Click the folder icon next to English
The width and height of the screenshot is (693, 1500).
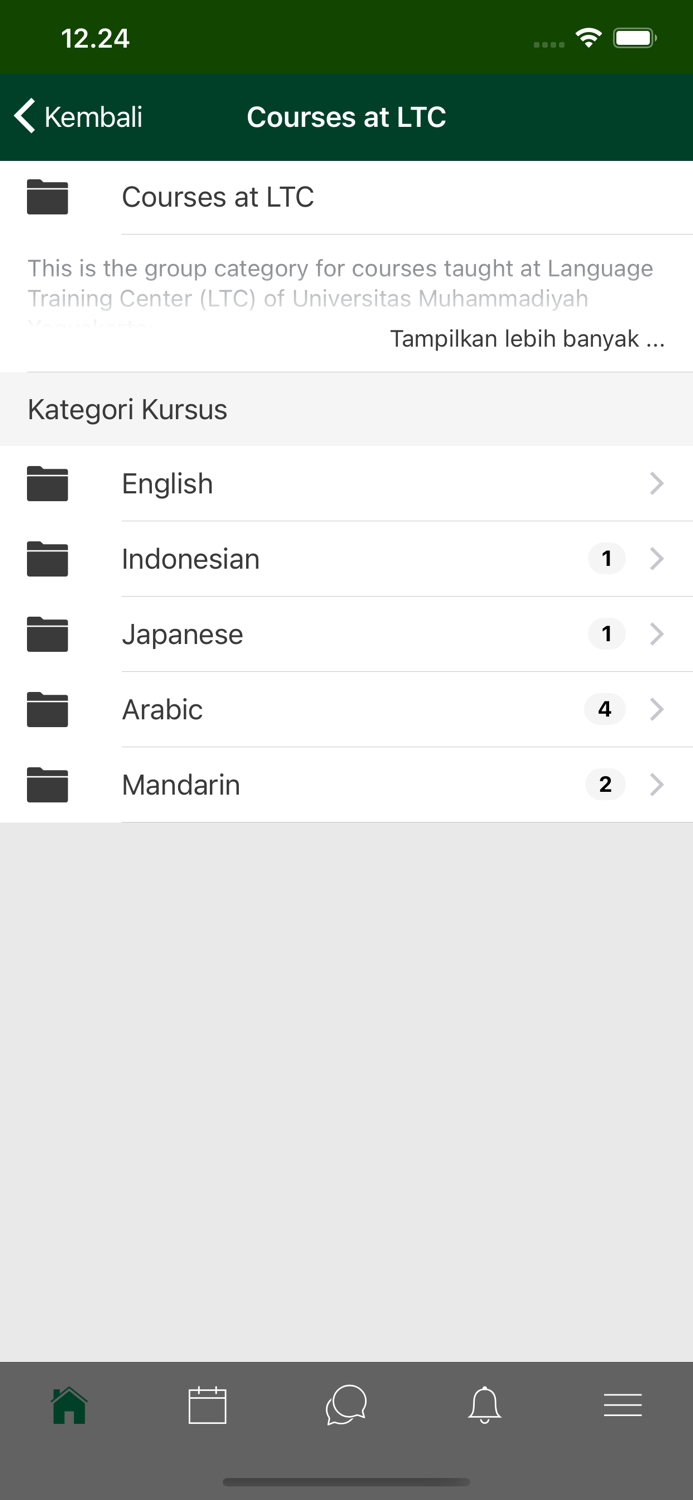point(47,484)
